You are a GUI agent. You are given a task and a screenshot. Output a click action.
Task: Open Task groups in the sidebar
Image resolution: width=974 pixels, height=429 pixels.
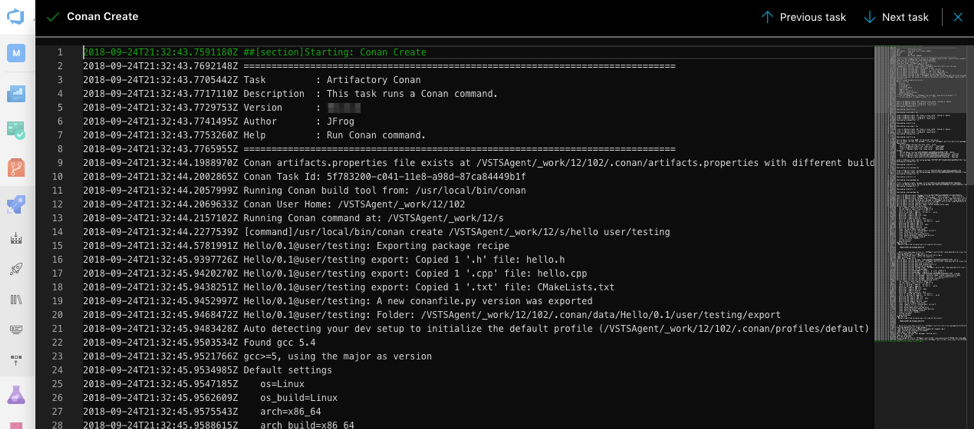click(16, 329)
